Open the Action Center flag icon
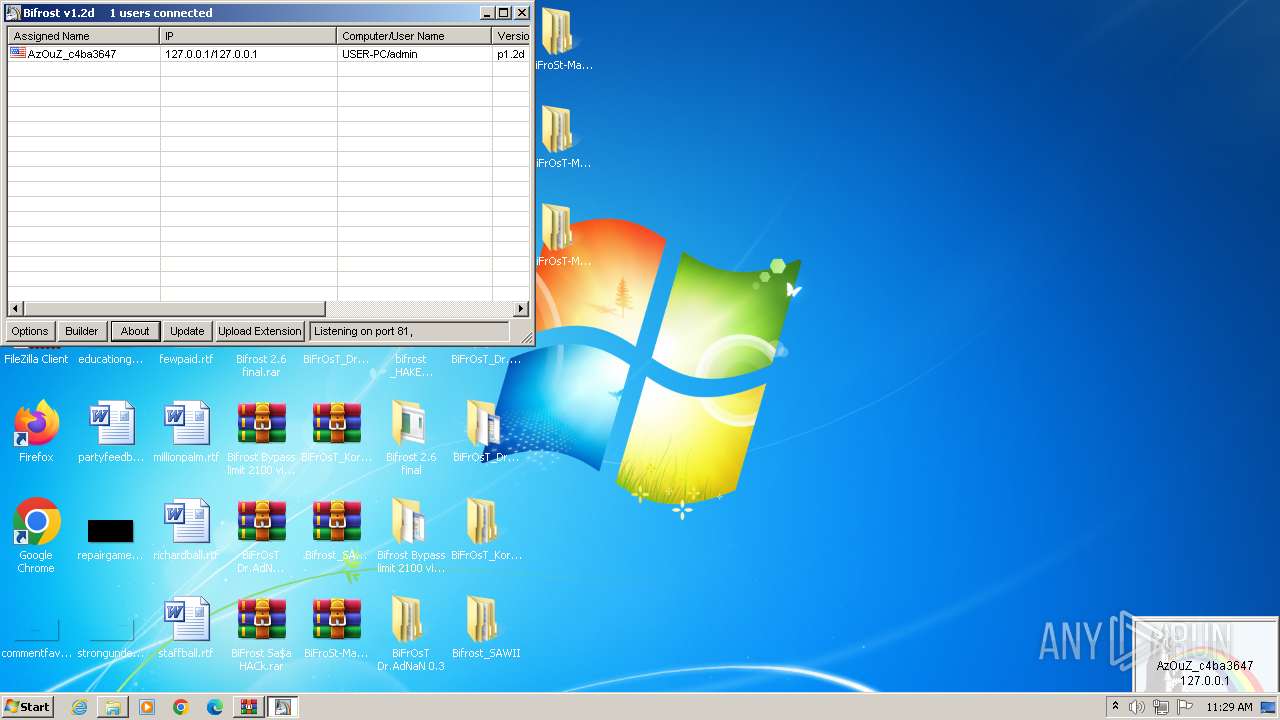The image size is (1280, 720). (1185, 707)
